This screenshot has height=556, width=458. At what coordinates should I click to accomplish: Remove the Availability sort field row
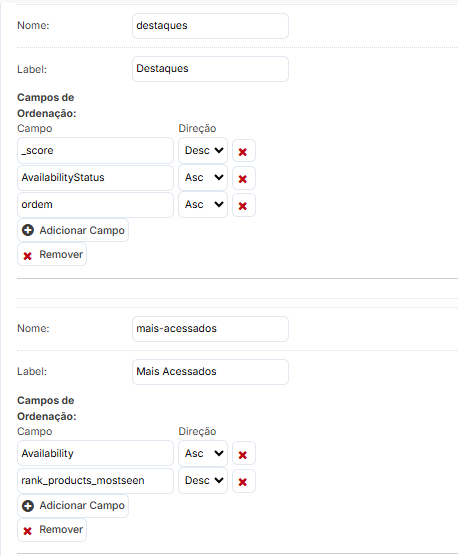point(244,453)
